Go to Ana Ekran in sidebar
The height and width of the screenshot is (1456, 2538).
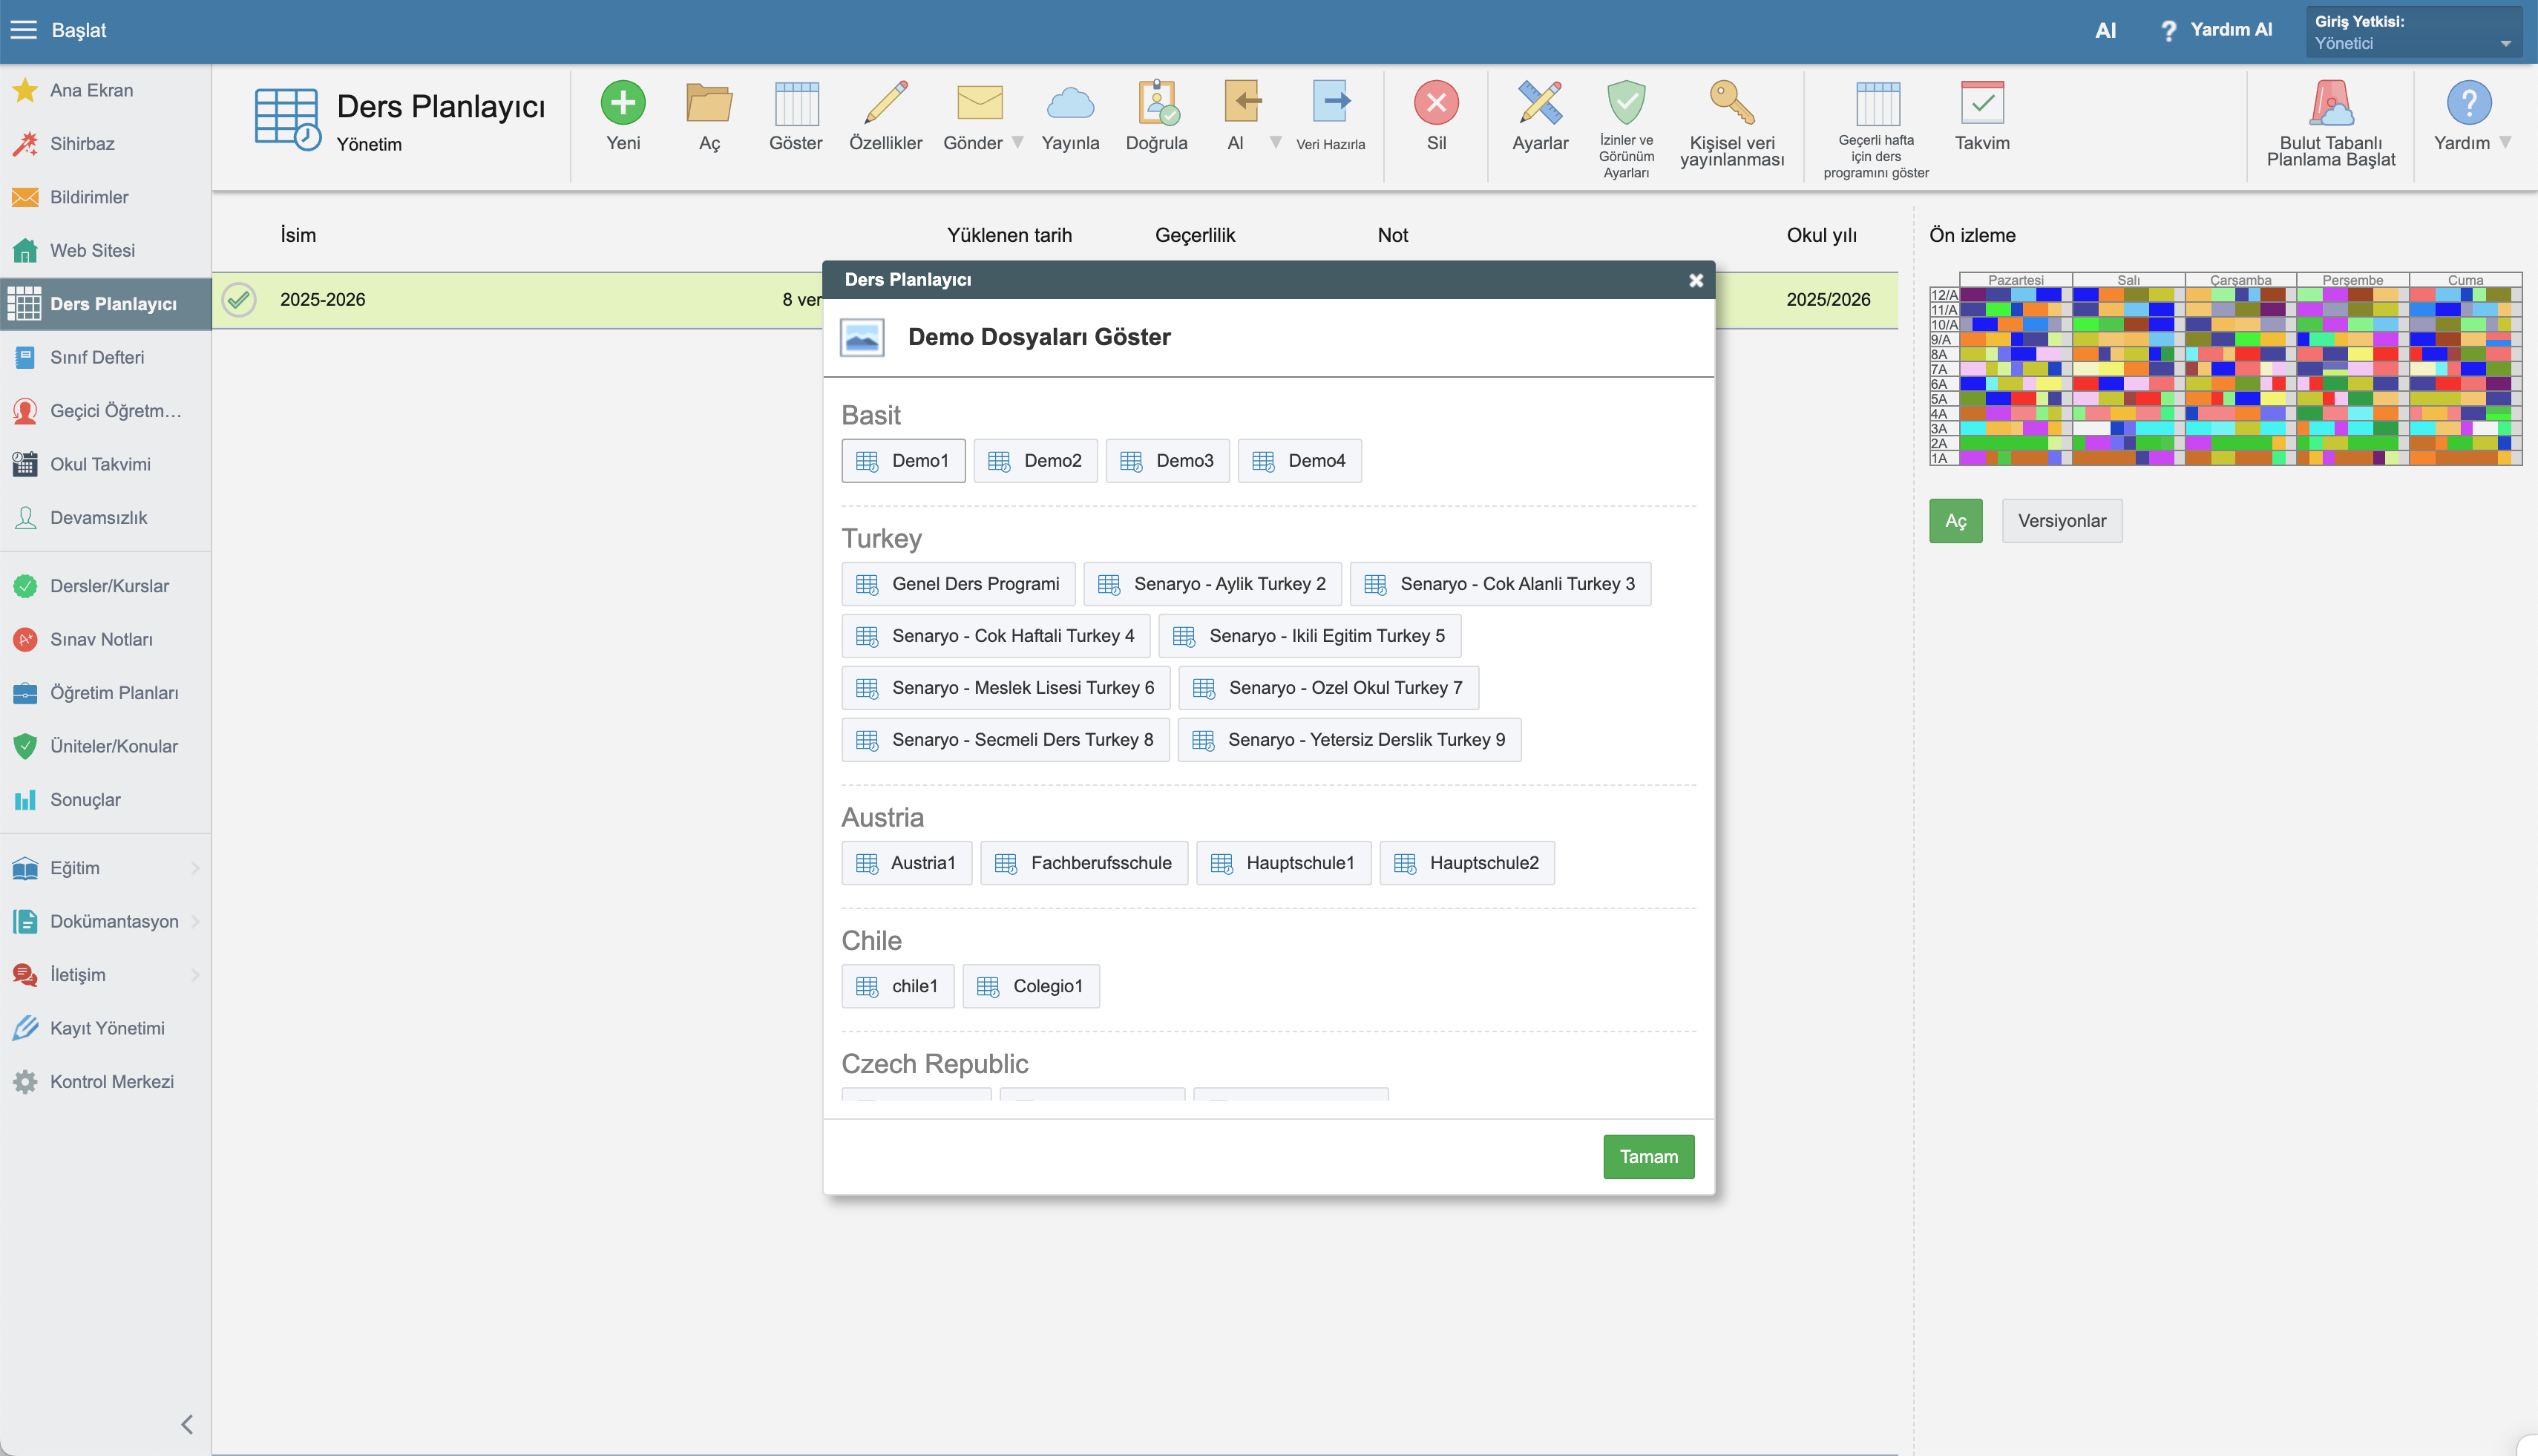[106, 90]
